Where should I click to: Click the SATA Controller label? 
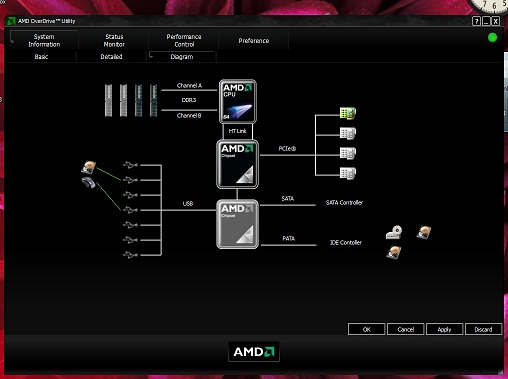pos(344,203)
